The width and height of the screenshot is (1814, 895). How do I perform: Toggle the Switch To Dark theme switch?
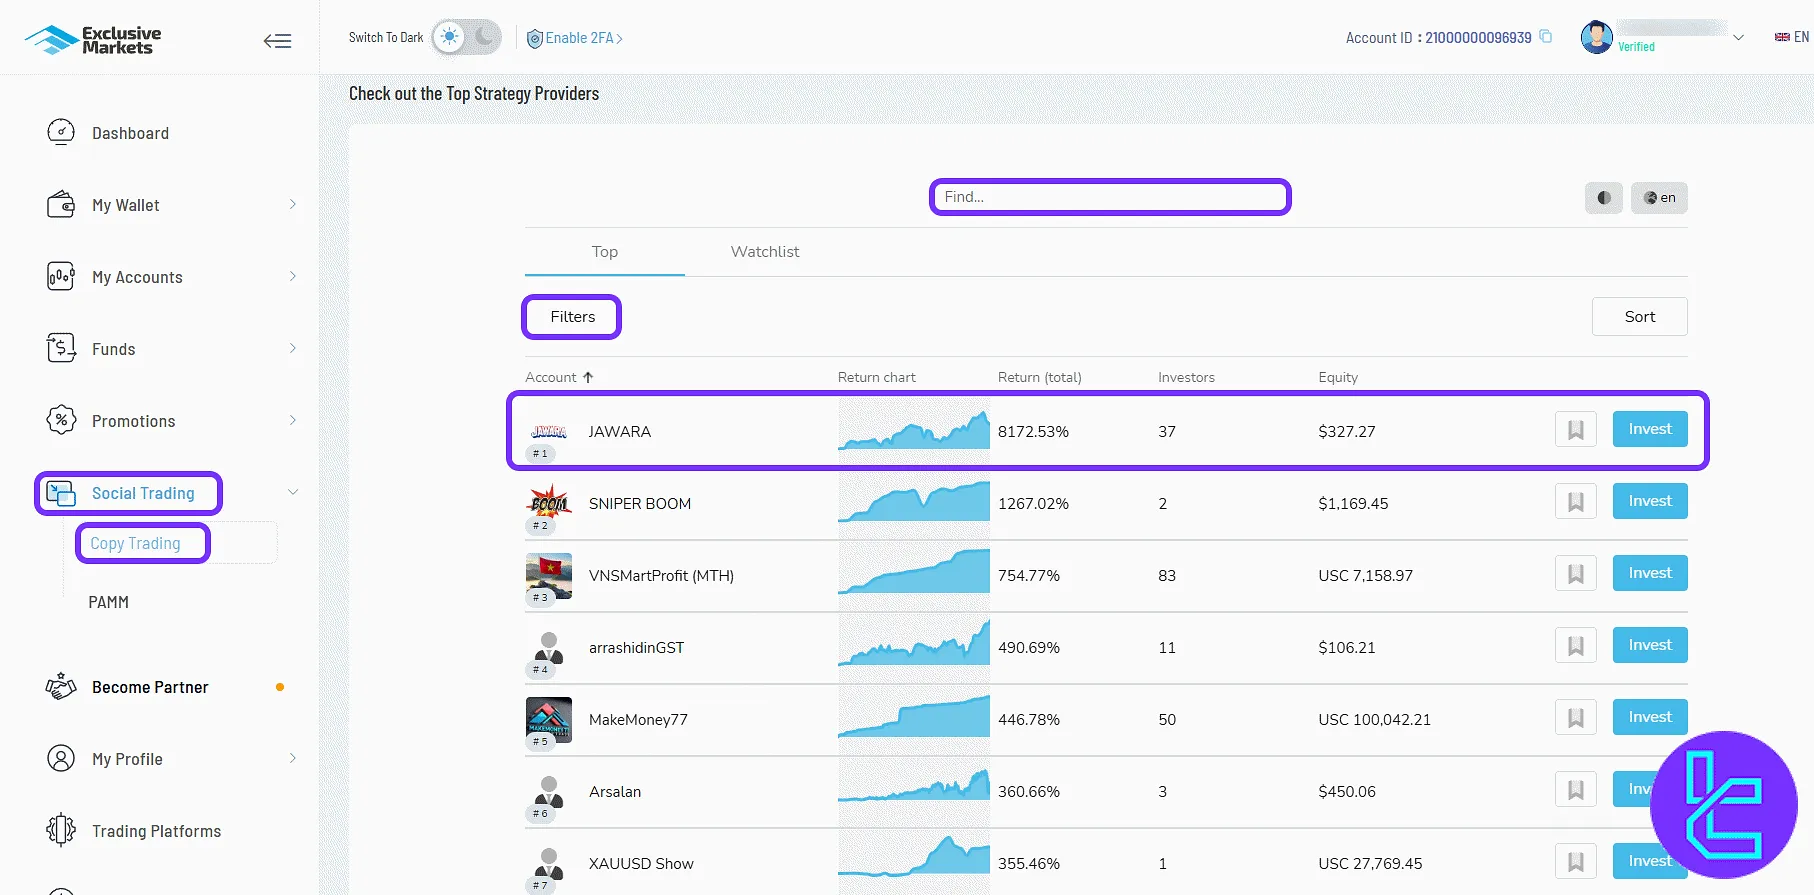[466, 38]
